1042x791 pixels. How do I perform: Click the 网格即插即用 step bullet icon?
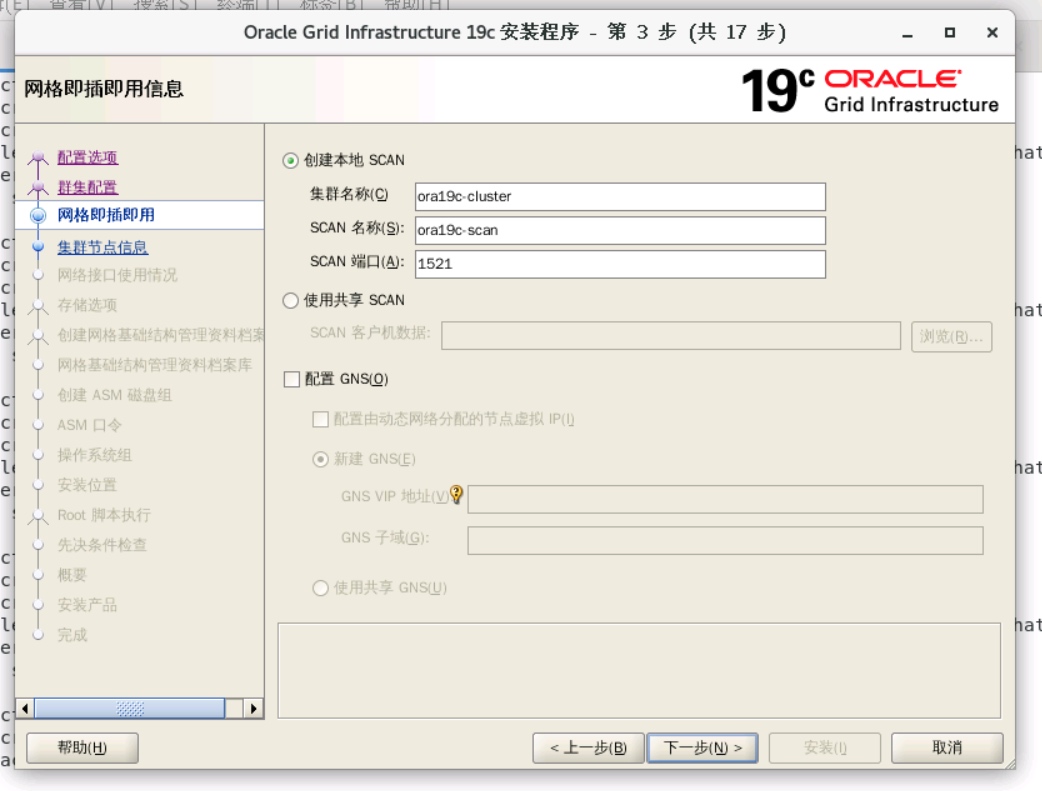[39, 215]
